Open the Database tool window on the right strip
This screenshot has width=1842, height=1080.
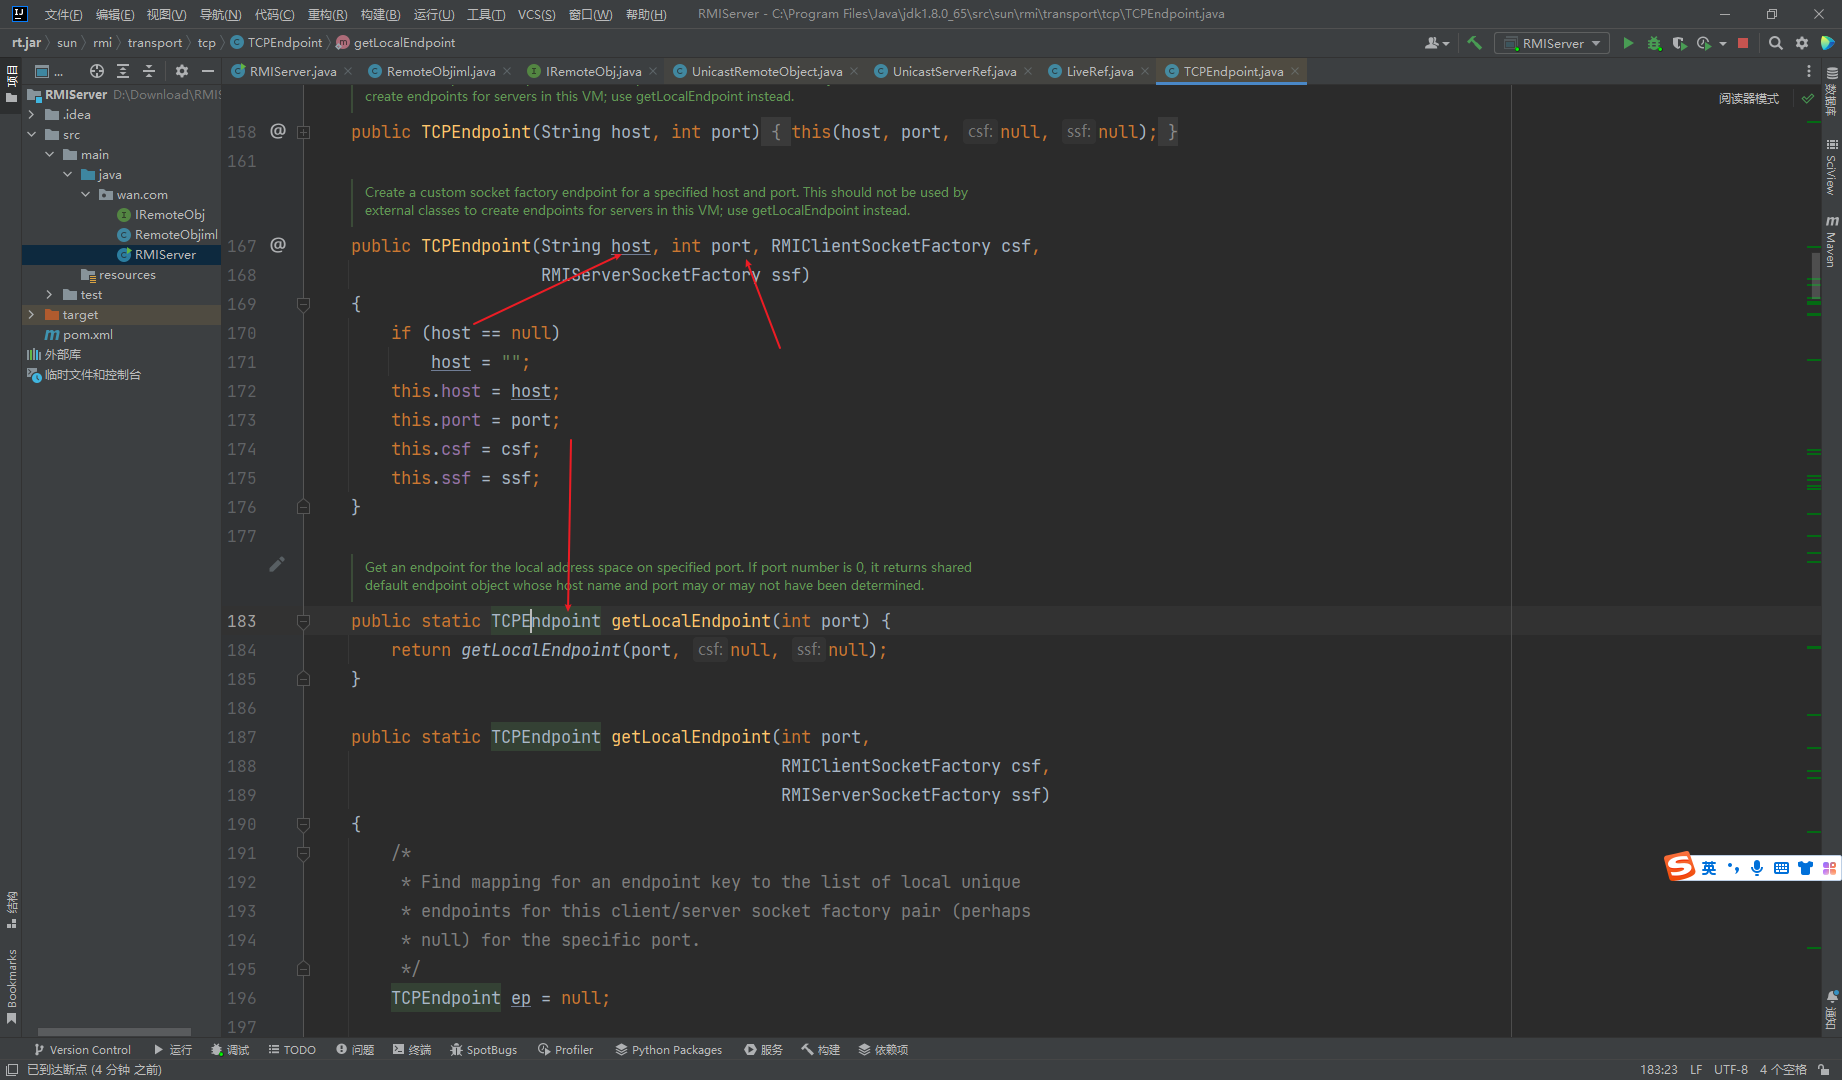click(1831, 92)
